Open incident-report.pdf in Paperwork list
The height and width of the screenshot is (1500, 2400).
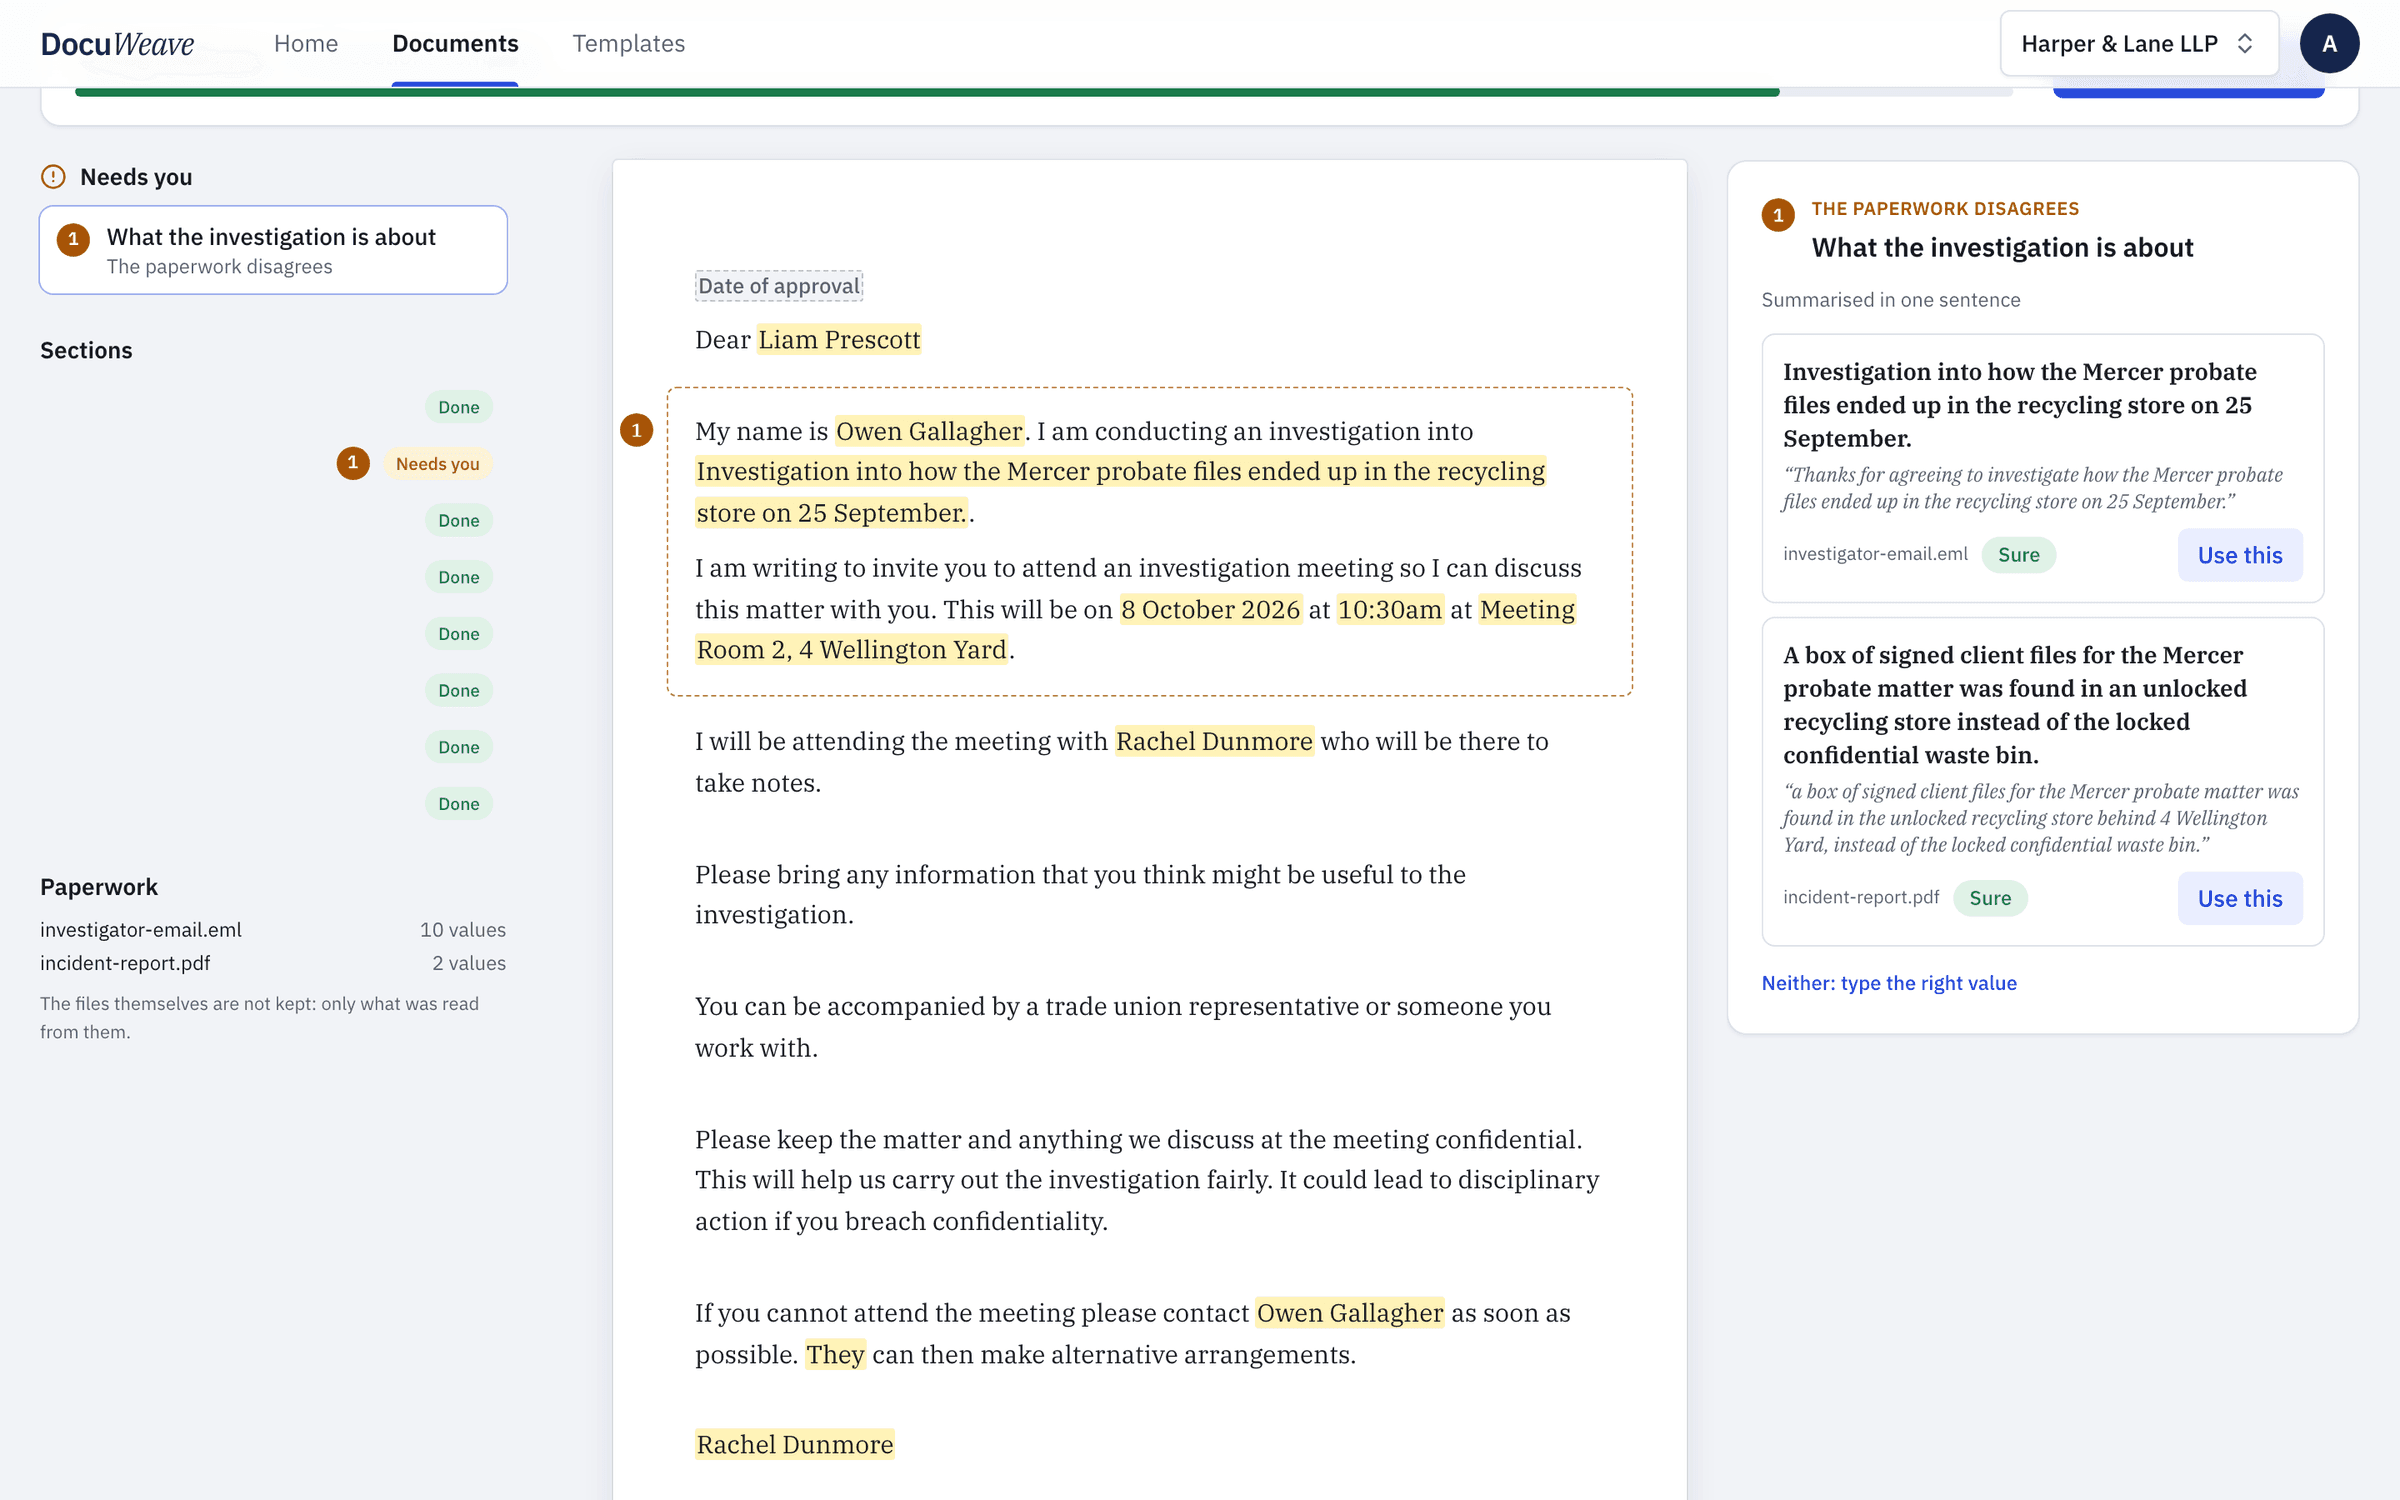125,963
